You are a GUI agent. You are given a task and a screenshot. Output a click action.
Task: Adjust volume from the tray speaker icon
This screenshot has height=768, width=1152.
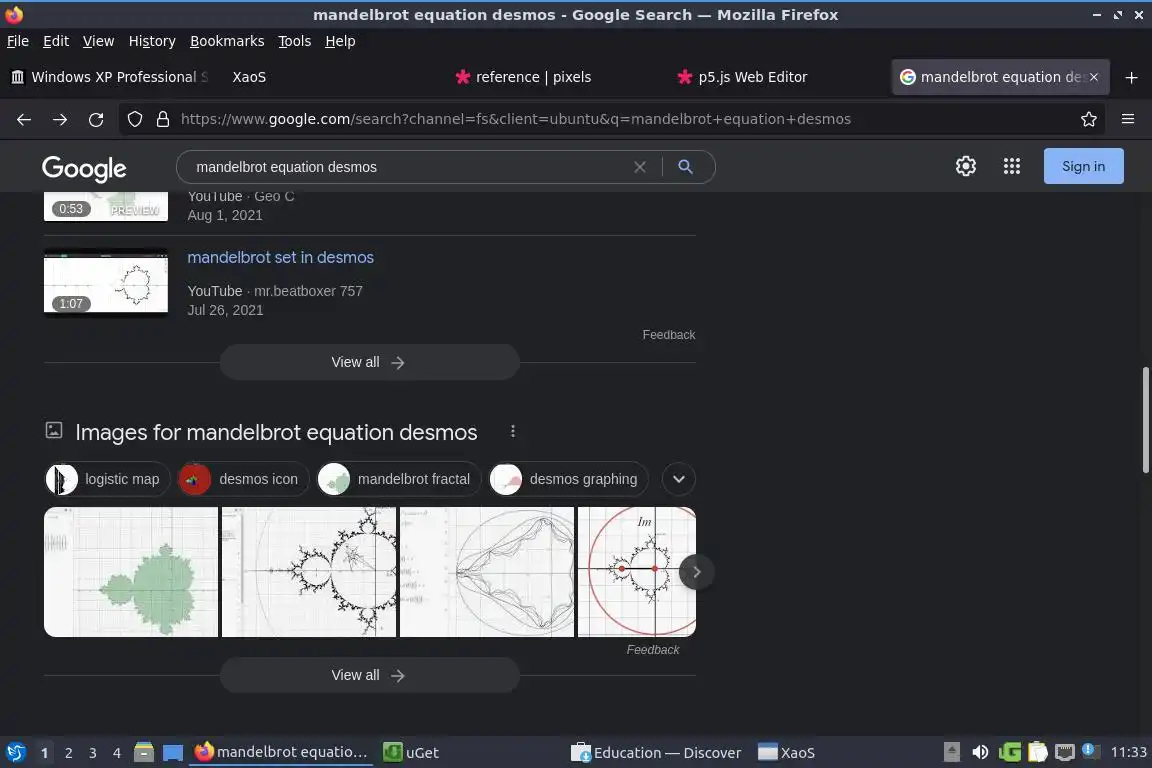pyautogui.click(x=979, y=752)
